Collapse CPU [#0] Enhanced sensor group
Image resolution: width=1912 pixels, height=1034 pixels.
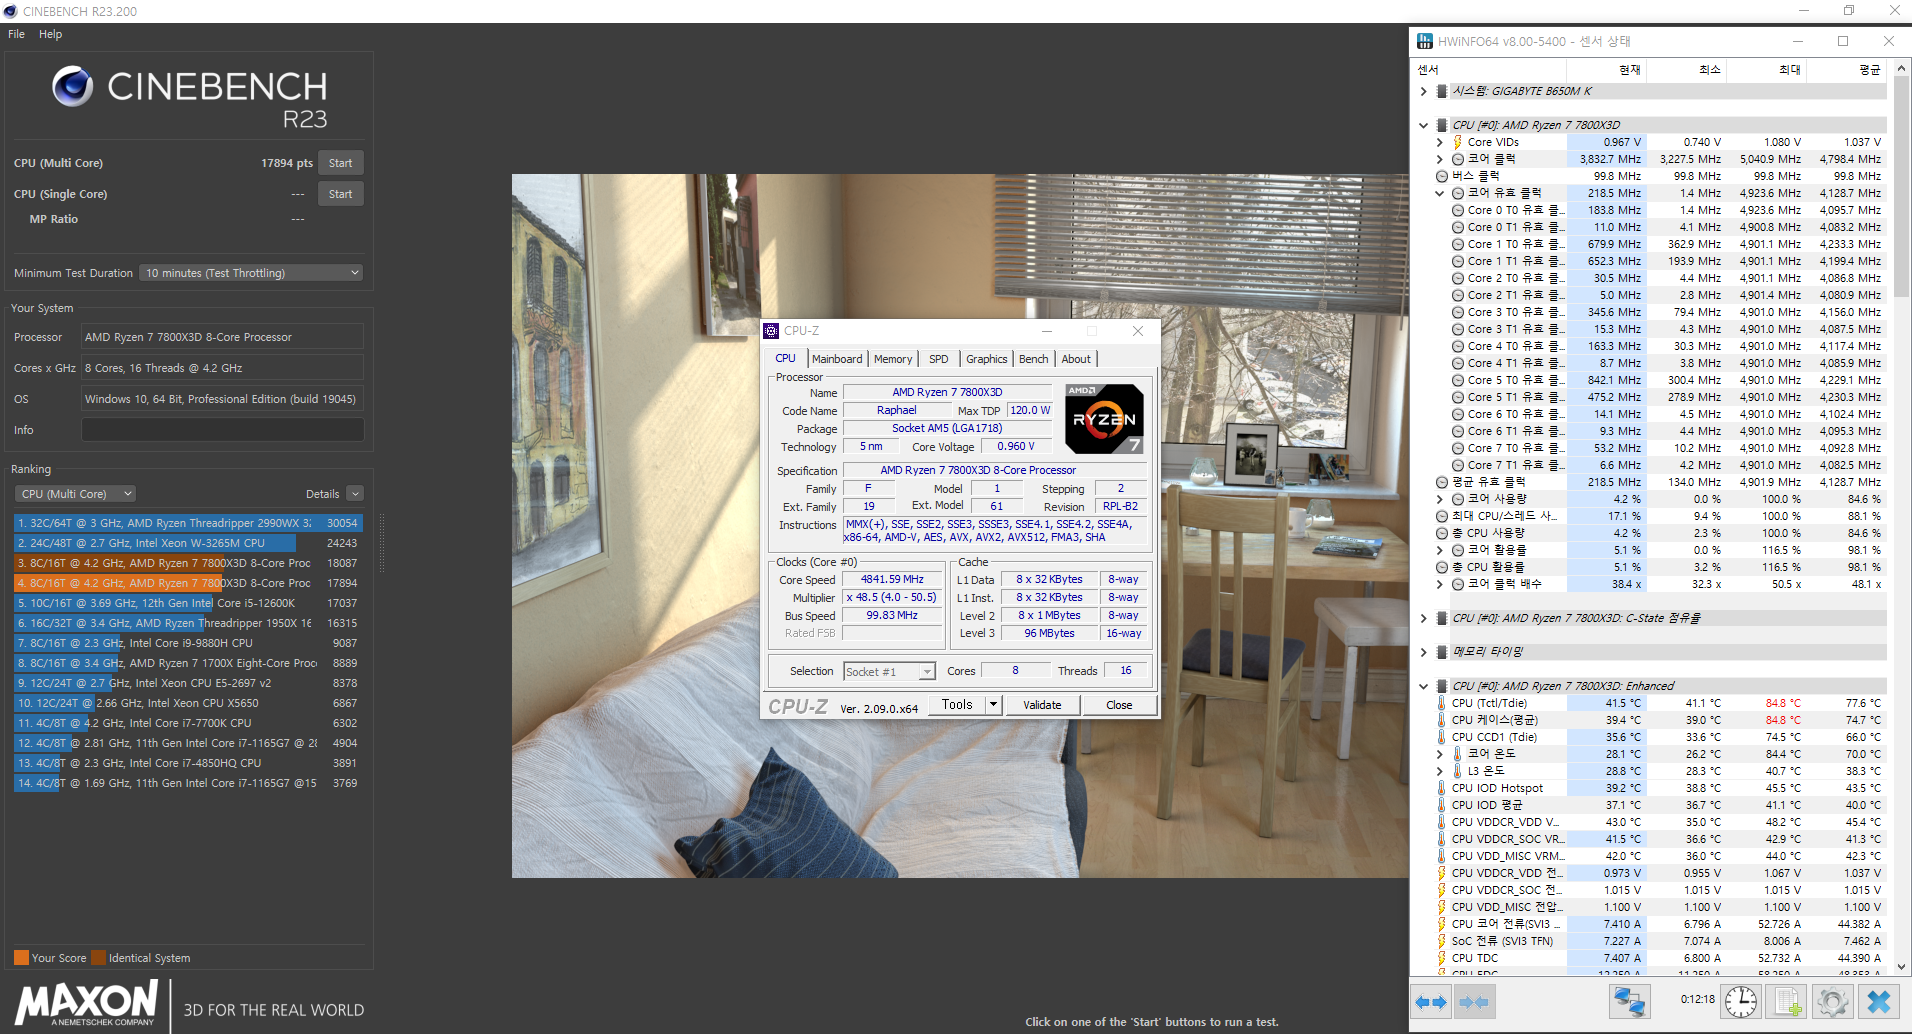pyautogui.click(x=1423, y=686)
